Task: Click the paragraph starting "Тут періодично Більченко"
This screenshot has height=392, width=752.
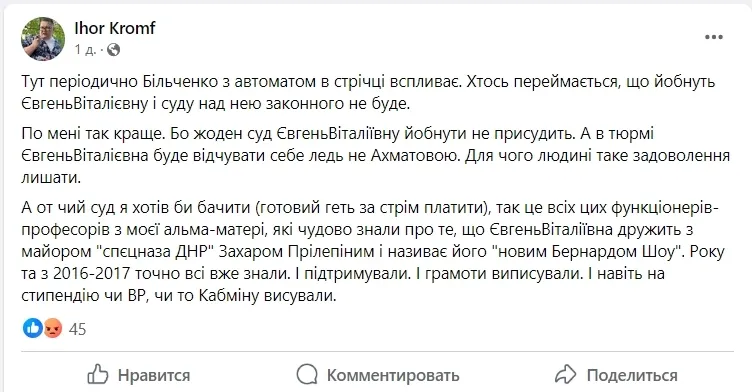Action: point(368,93)
